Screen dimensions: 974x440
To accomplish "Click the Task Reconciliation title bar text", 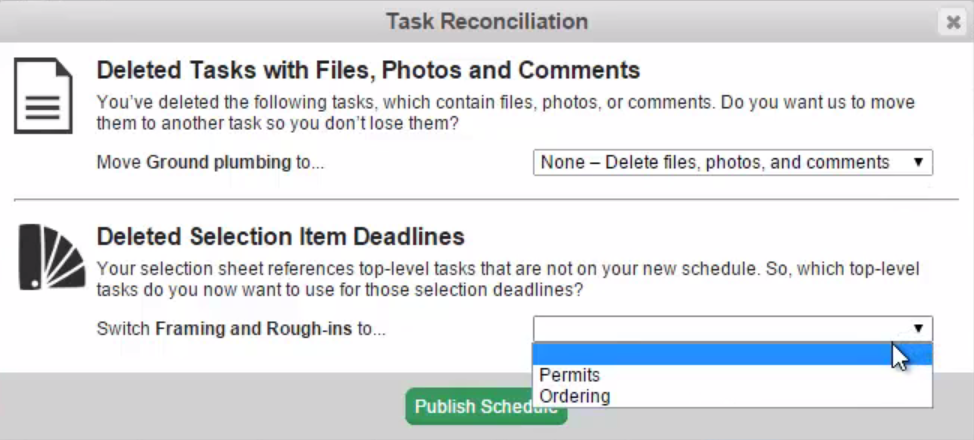I will [x=487, y=21].
